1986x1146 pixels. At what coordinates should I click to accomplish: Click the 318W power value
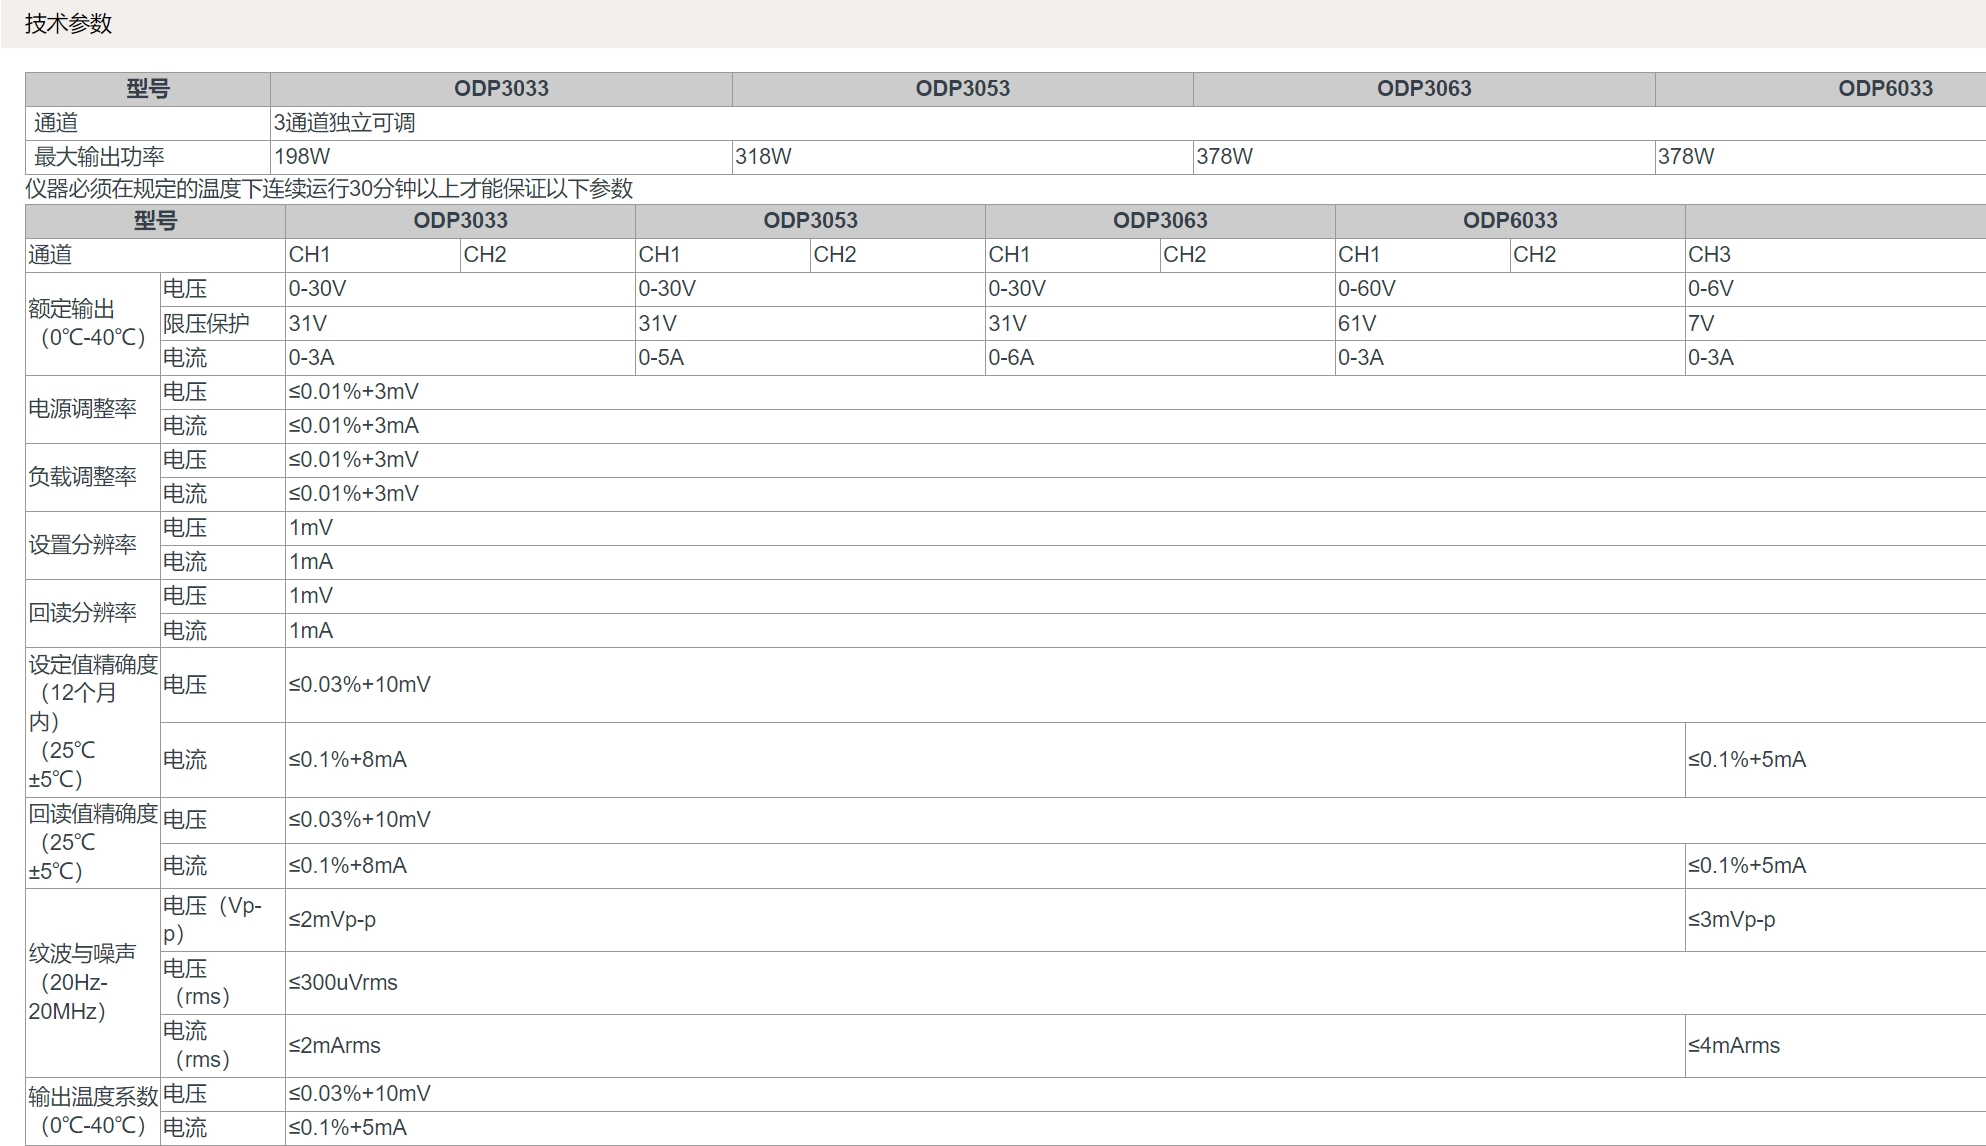(x=763, y=157)
